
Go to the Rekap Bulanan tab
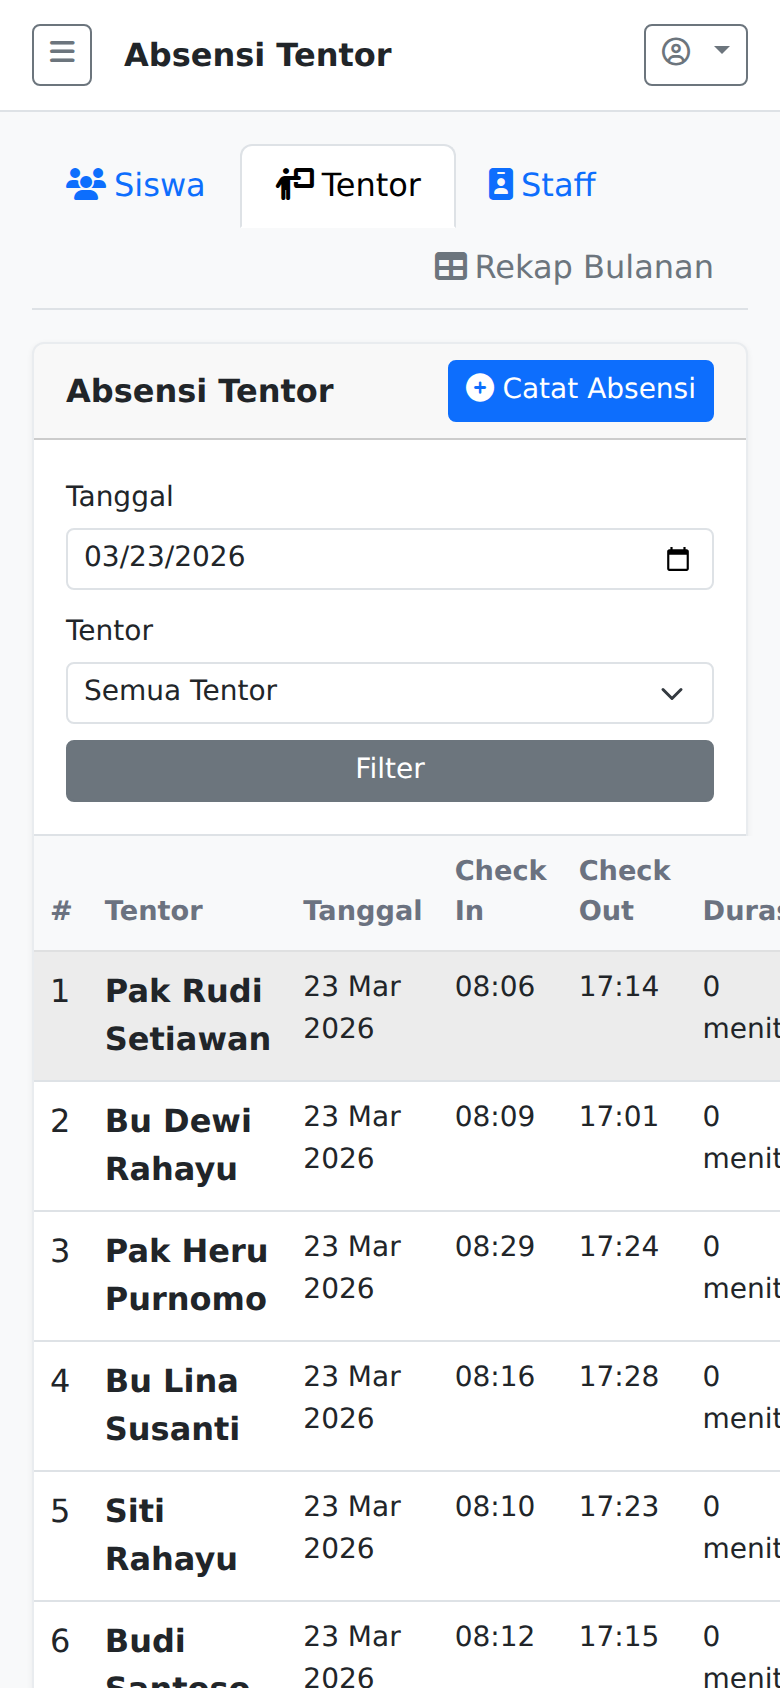(574, 267)
